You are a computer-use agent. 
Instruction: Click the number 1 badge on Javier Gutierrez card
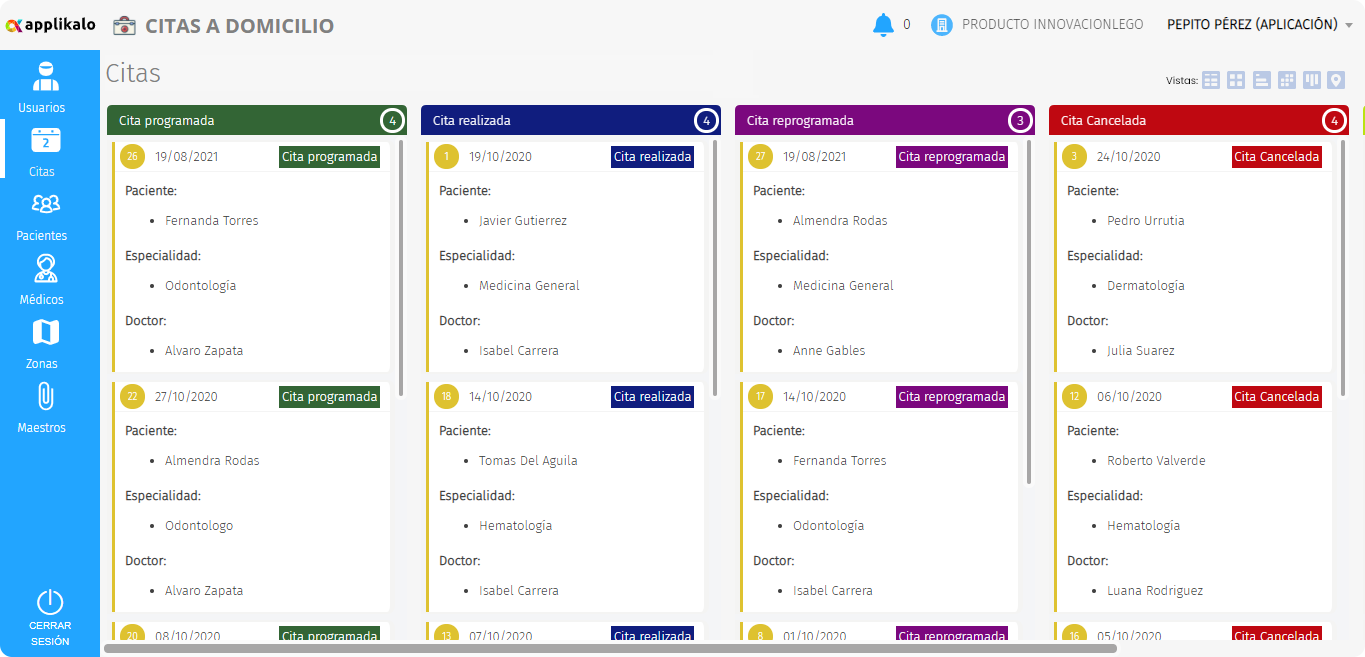(x=446, y=157)
